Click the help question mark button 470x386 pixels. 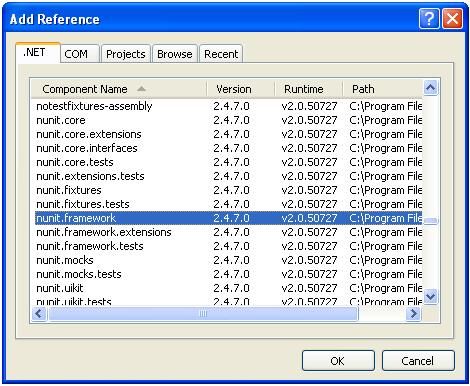(x=429, y=19)
